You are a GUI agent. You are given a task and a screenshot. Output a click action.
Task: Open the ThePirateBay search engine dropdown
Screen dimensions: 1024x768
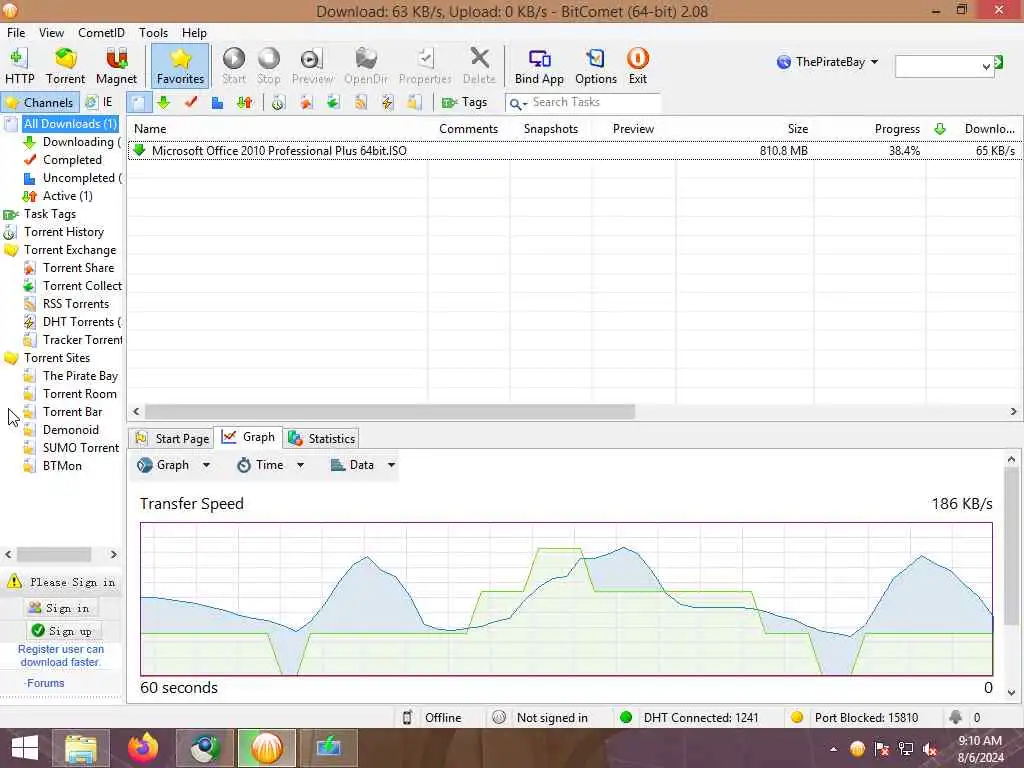(x=827, y=62)
